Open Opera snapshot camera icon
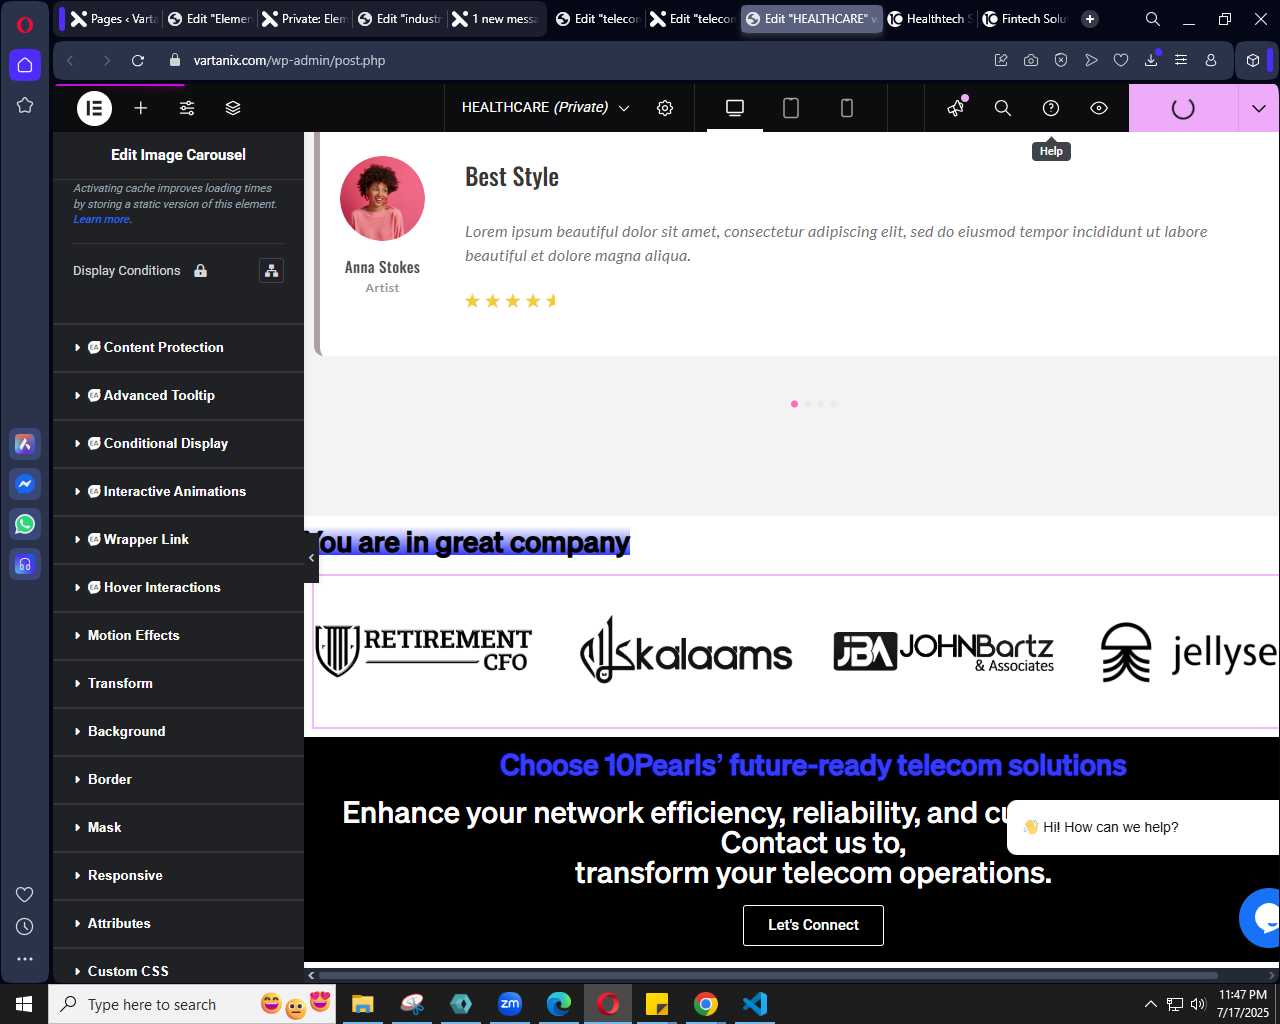 tap(1031, 60)
